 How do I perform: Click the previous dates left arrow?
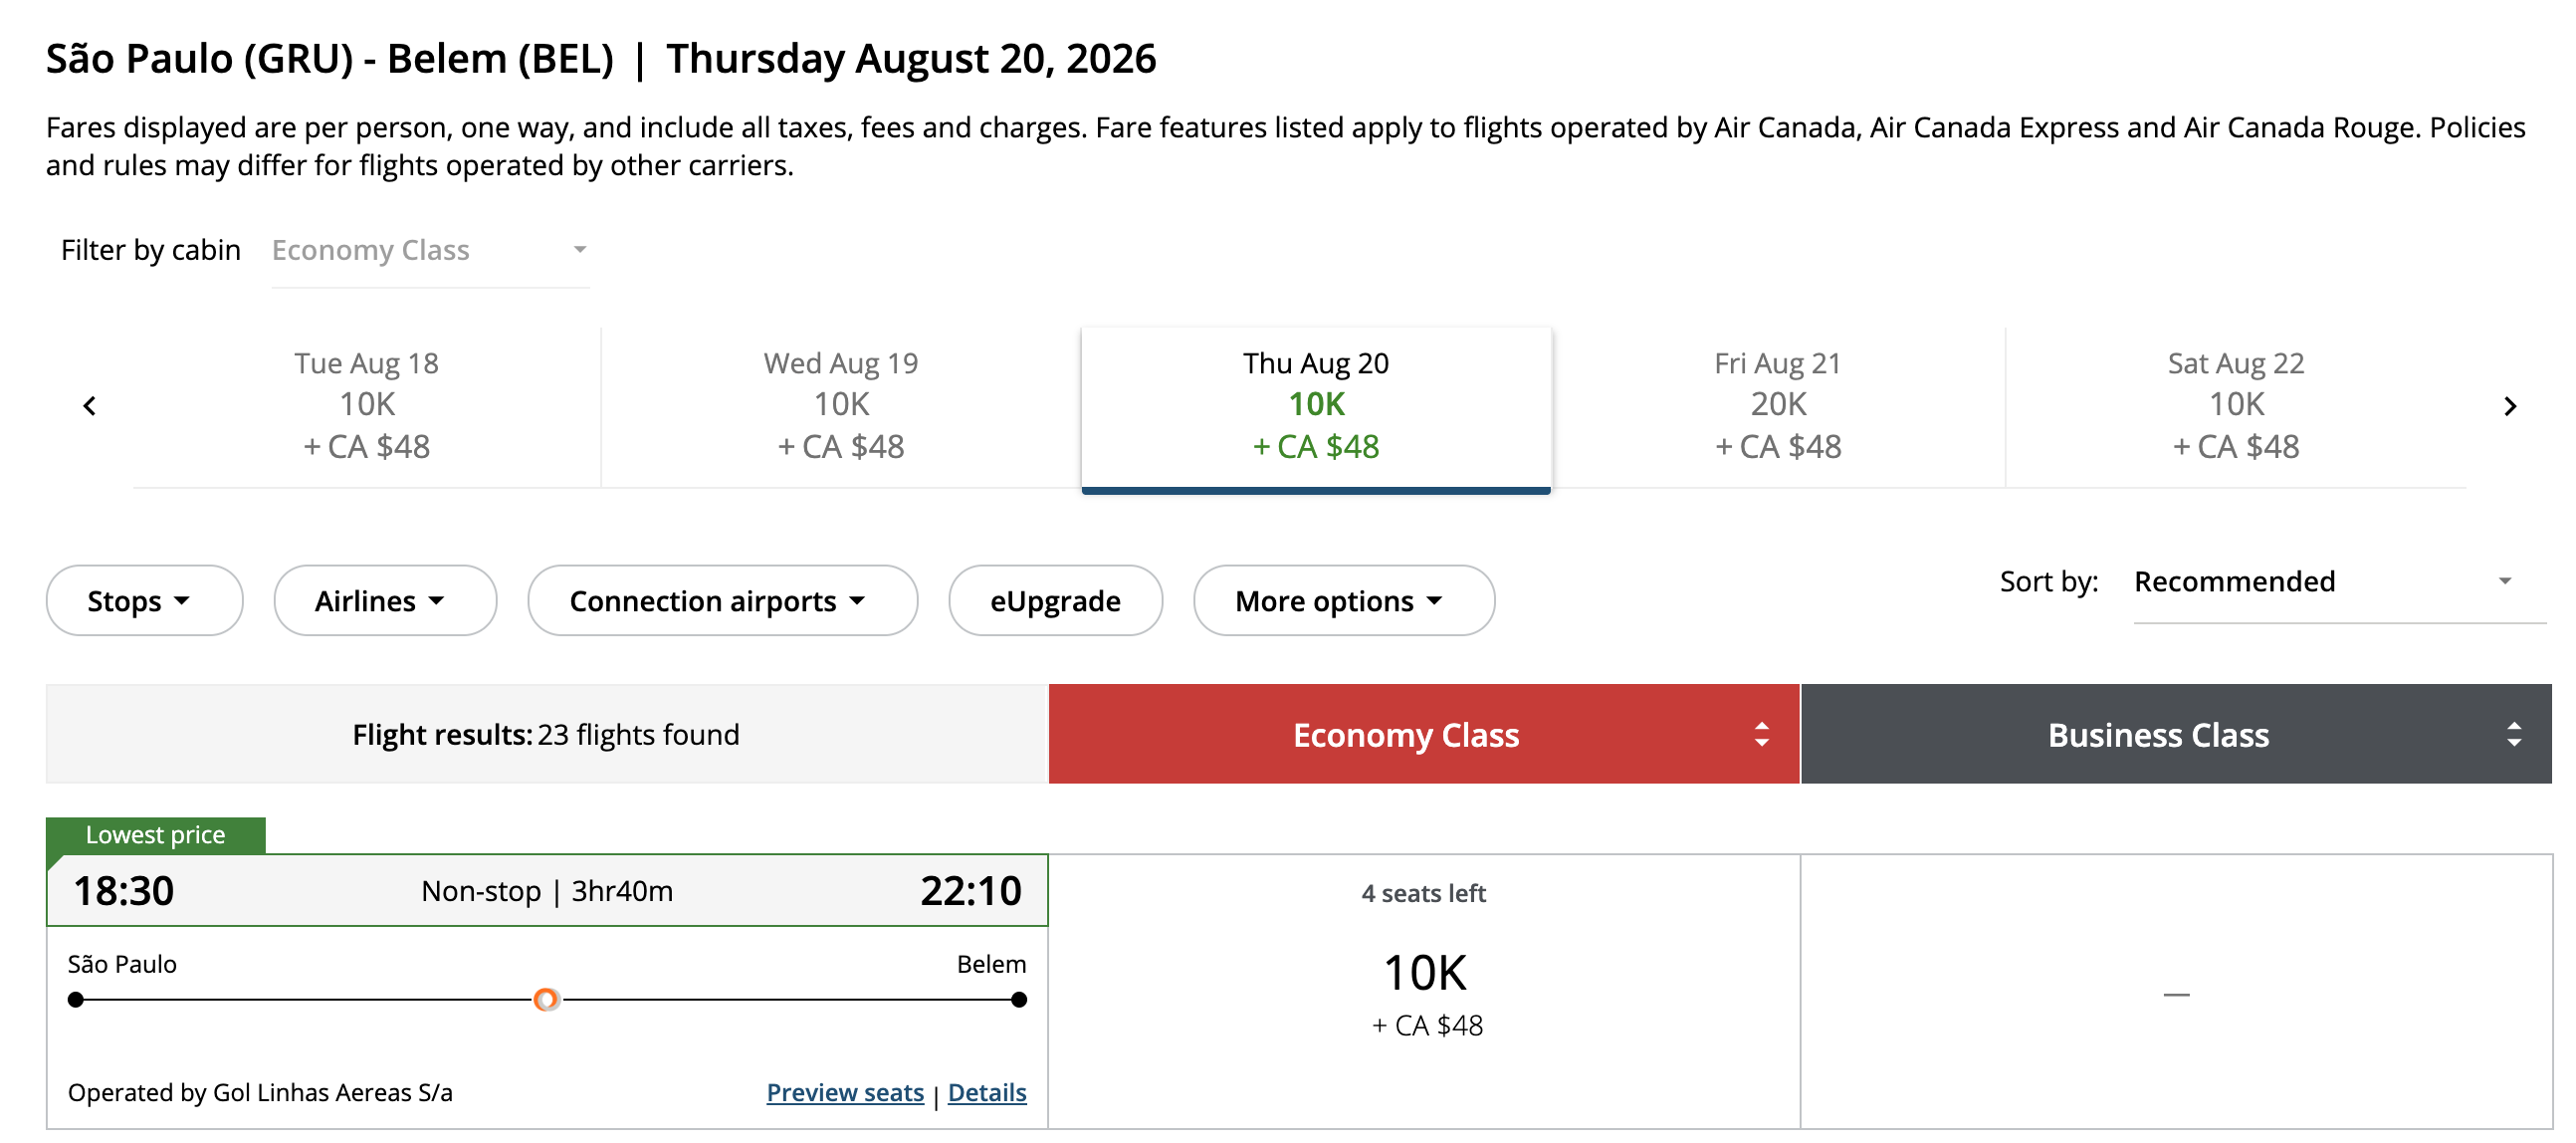[90, 406]
